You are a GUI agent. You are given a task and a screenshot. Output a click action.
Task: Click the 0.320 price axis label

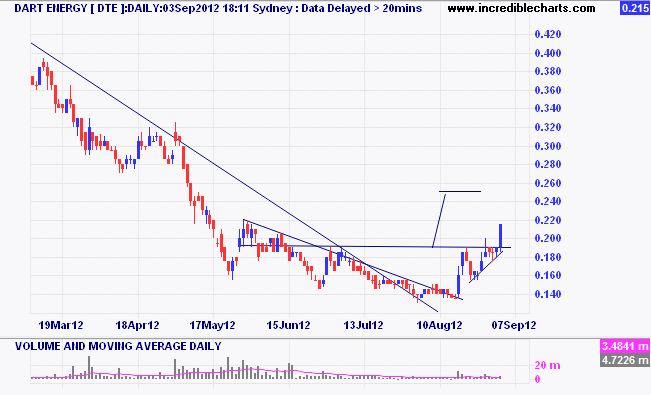tap(548, 127)
